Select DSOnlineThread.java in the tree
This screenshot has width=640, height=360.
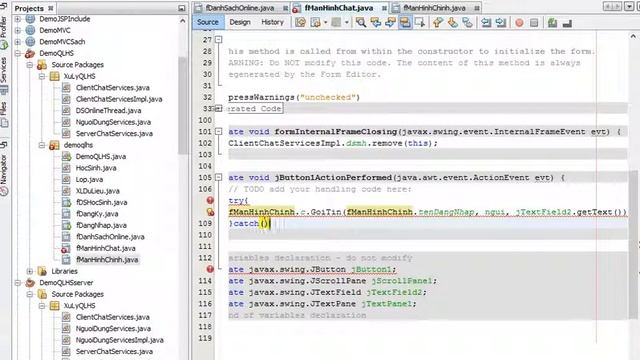[109, 111]
